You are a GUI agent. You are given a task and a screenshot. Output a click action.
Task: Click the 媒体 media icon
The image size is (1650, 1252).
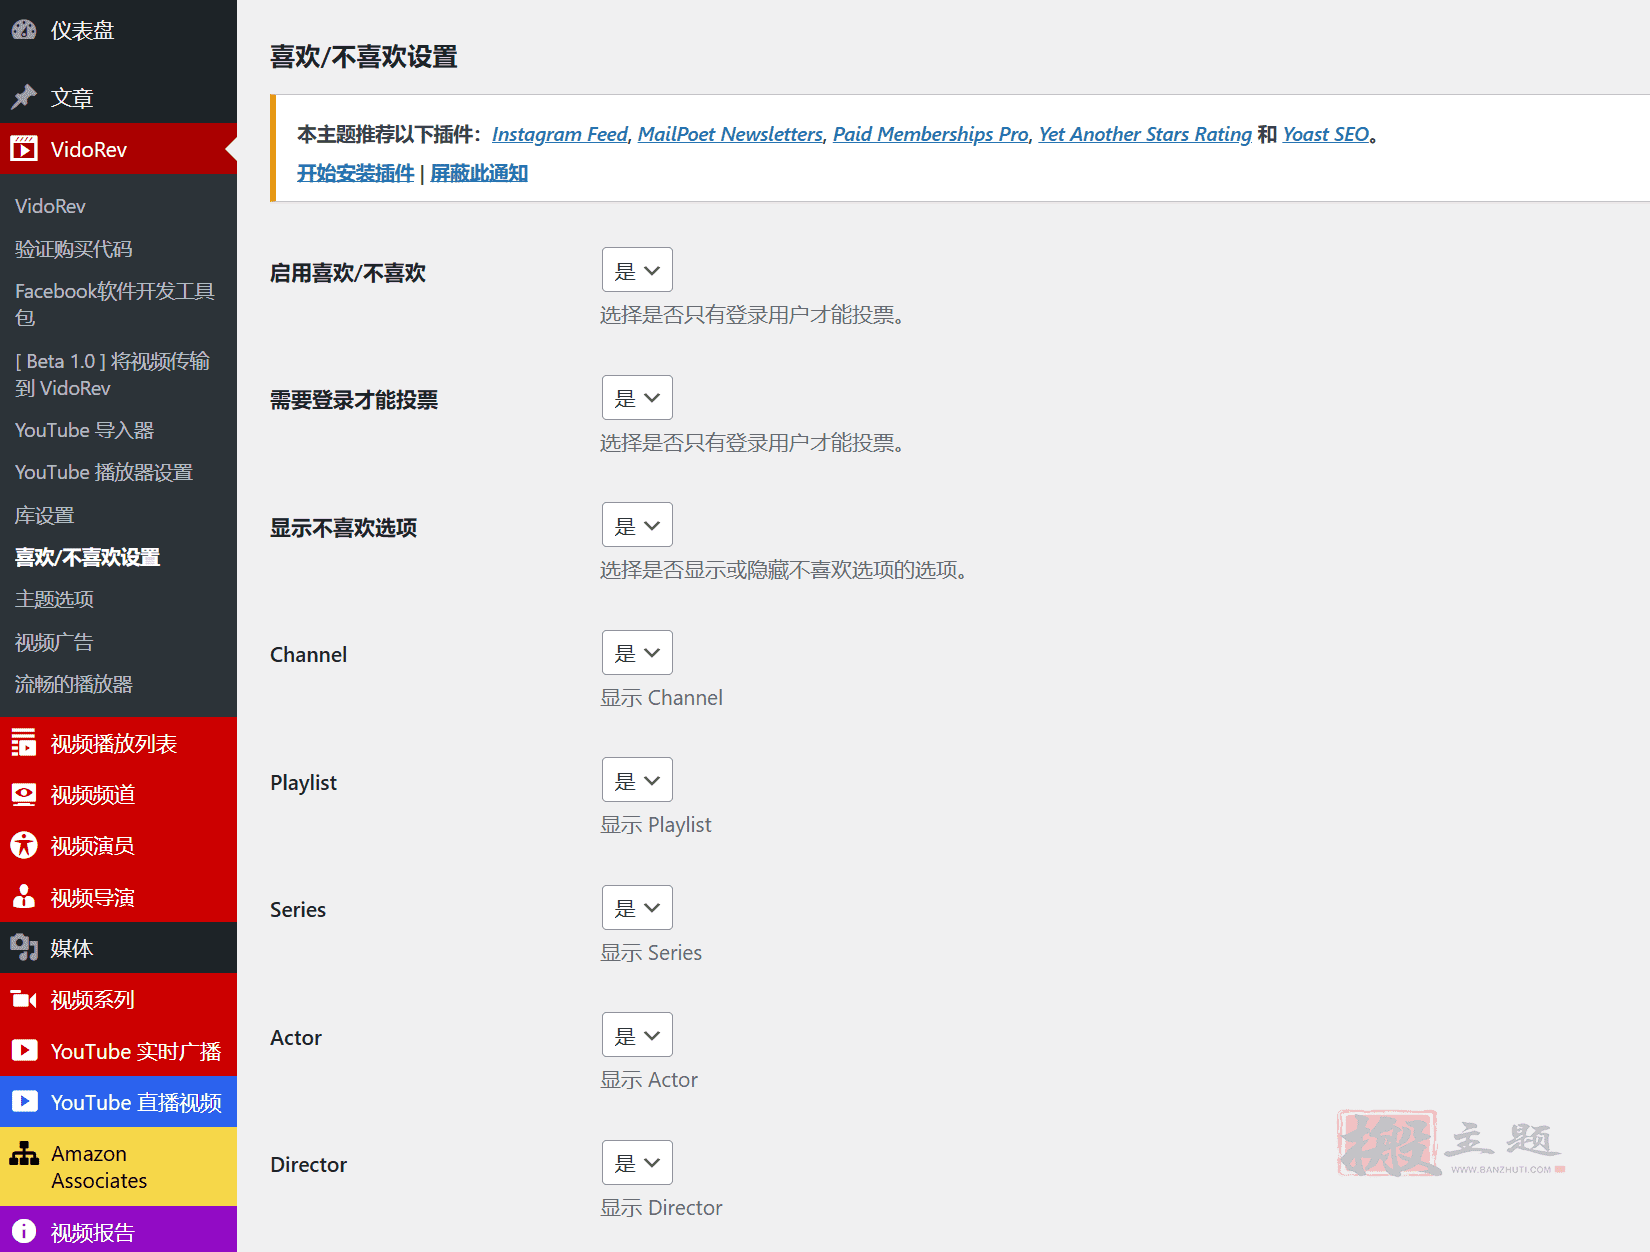tap(24, 947)
